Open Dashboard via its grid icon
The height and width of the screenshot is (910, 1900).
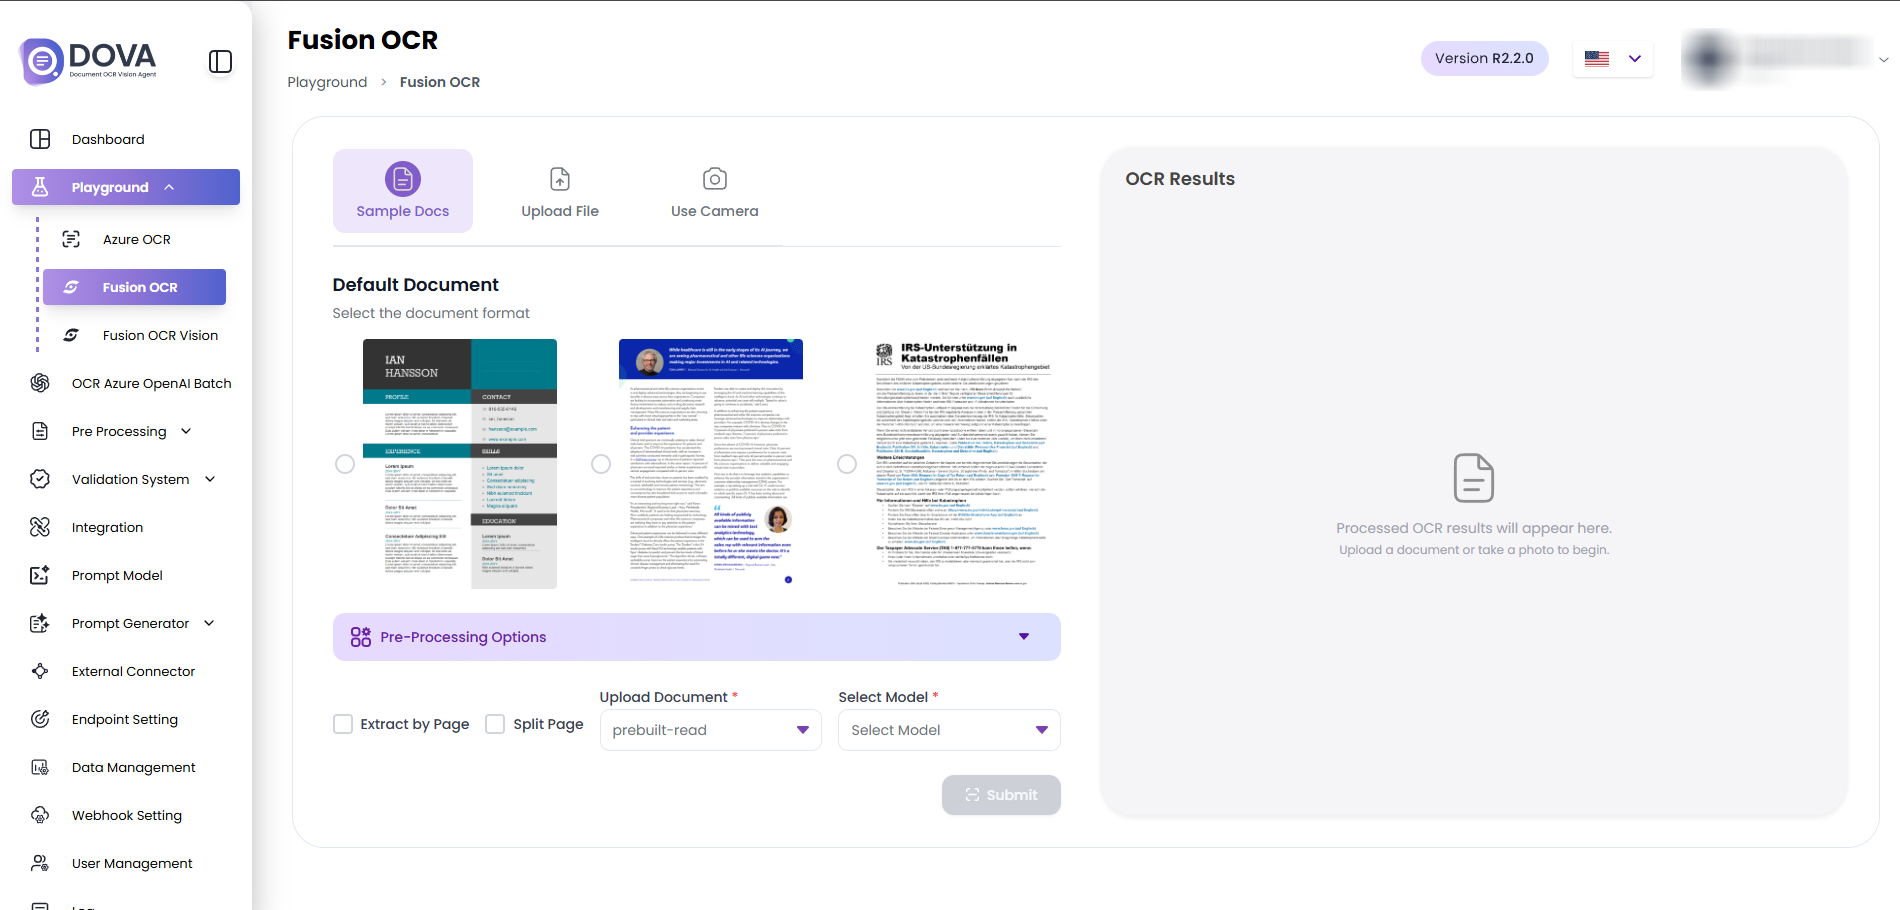click(40, 139)
